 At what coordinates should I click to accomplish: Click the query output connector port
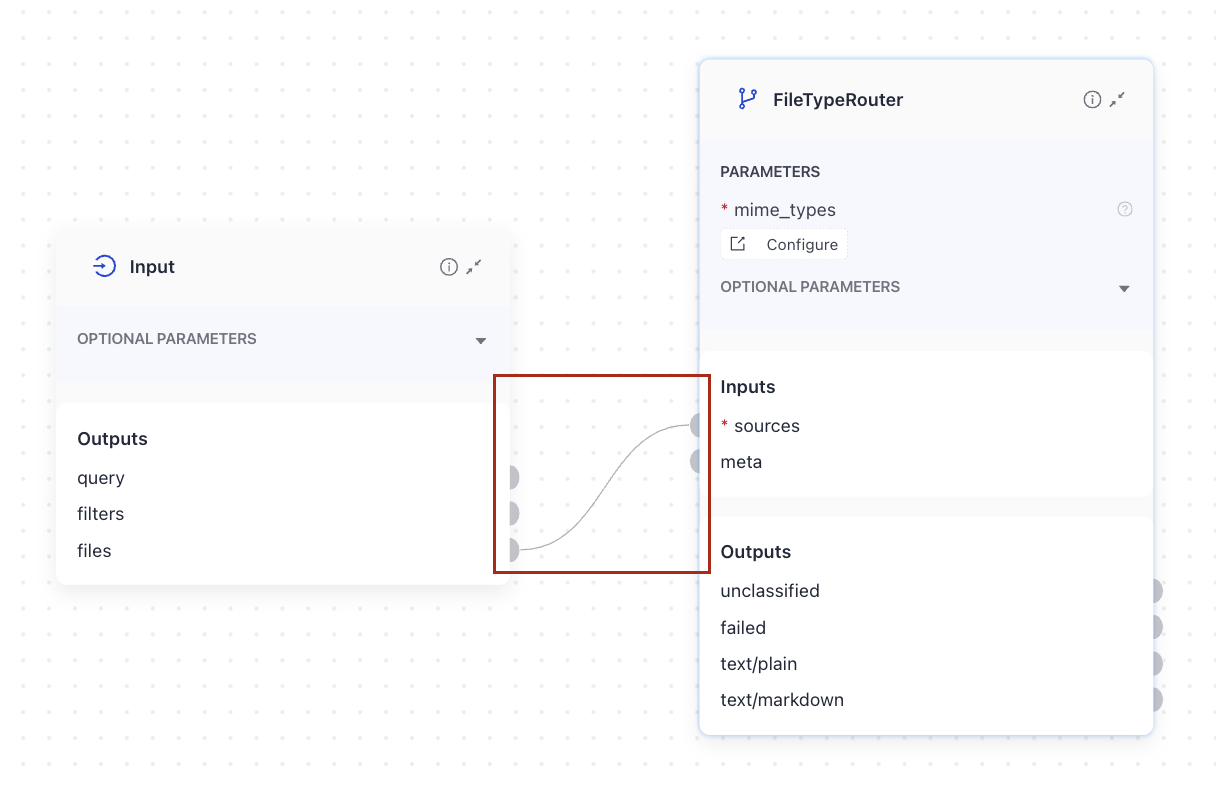(512, 478)
